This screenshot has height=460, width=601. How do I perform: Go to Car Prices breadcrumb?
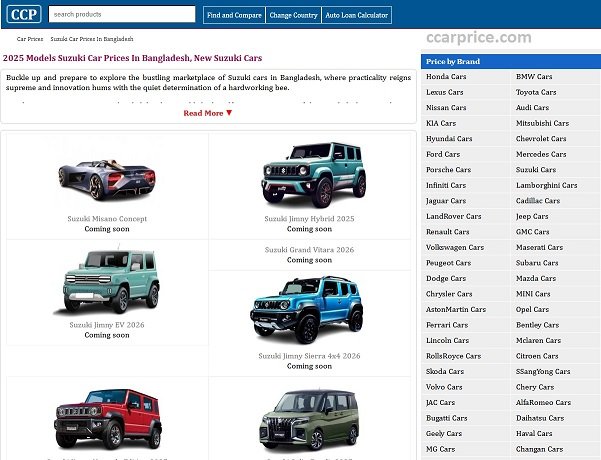click(30, 39)
